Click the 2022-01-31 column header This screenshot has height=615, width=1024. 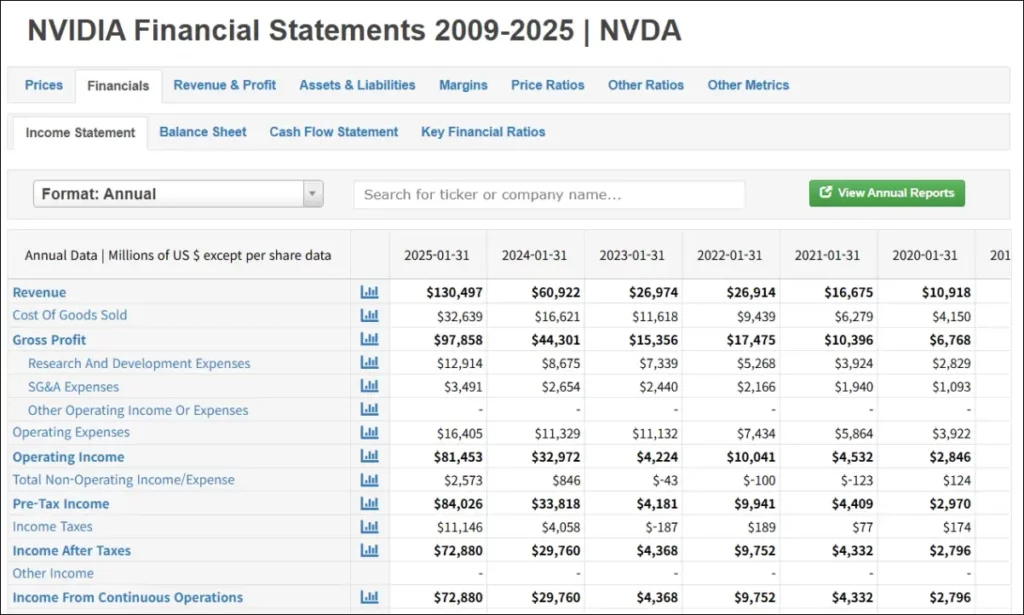[x=729, y=255]
